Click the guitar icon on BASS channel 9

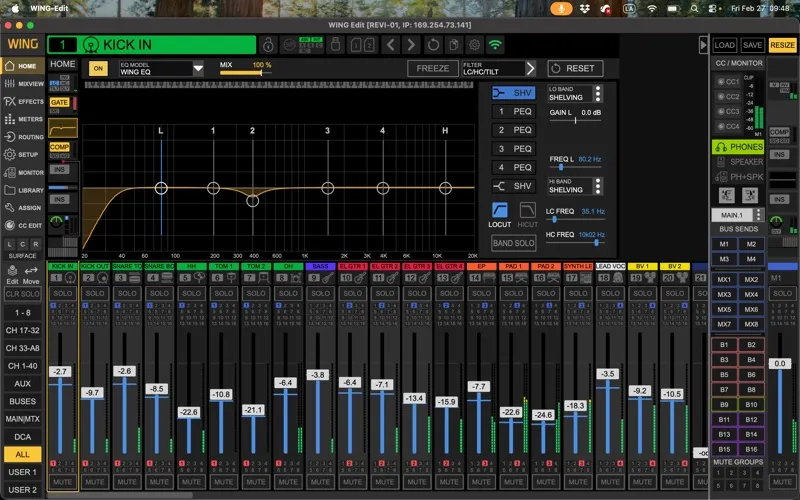click(328, 278)
